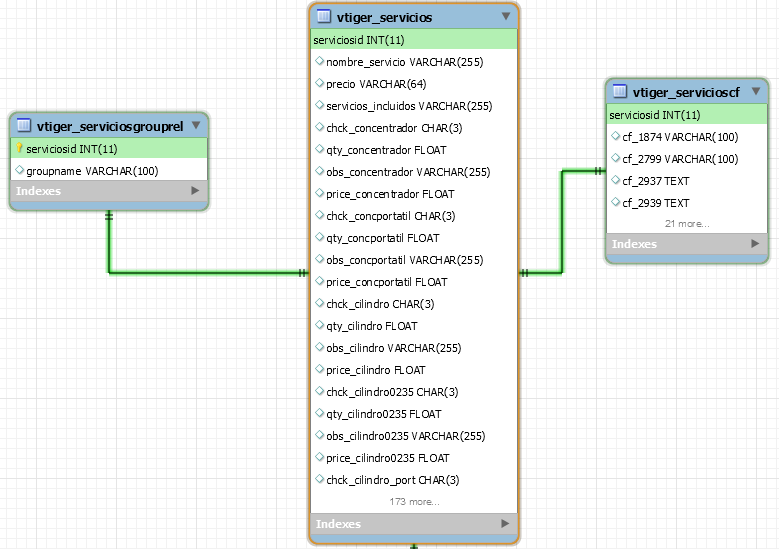Screen dimensions: 779x549
Task: Select serviciosid INT(11) row in vtiger_serviciosgrouprel
Action: coord(109,149)
